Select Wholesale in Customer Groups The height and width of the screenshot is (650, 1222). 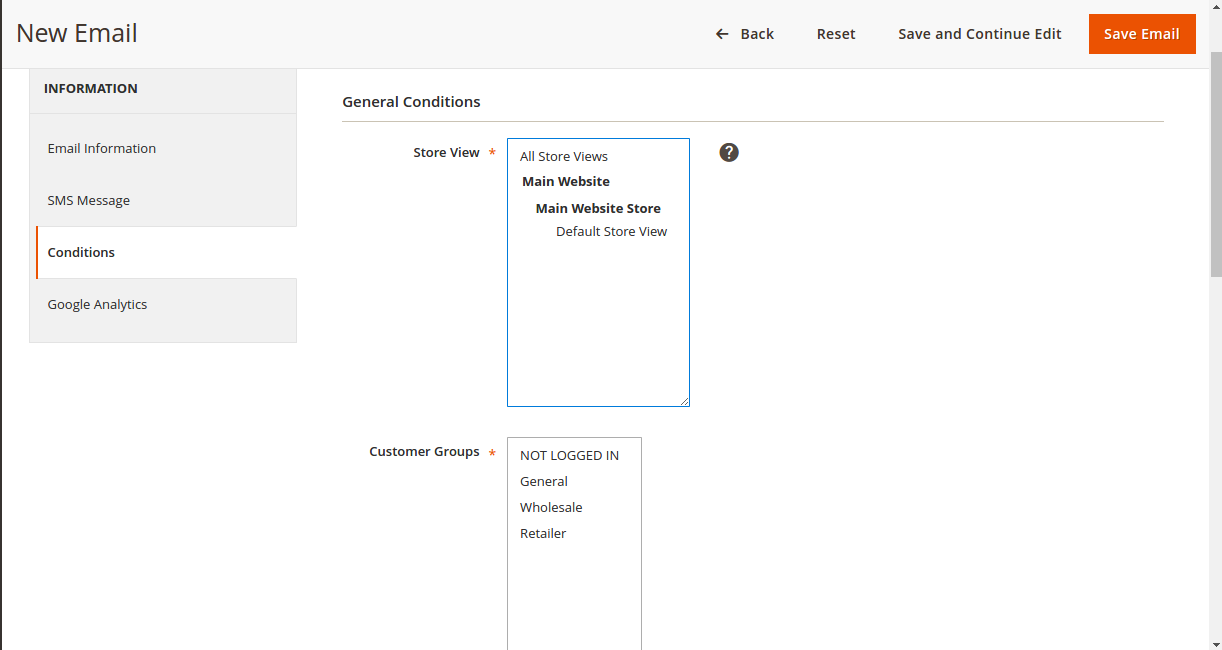[551, 507]
